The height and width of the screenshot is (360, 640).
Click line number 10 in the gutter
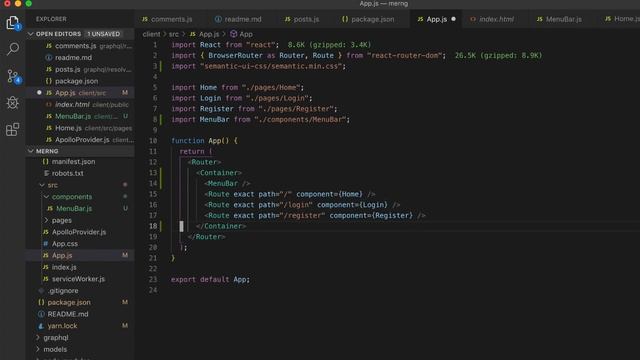pyautogui.click(x=153, y=141)
